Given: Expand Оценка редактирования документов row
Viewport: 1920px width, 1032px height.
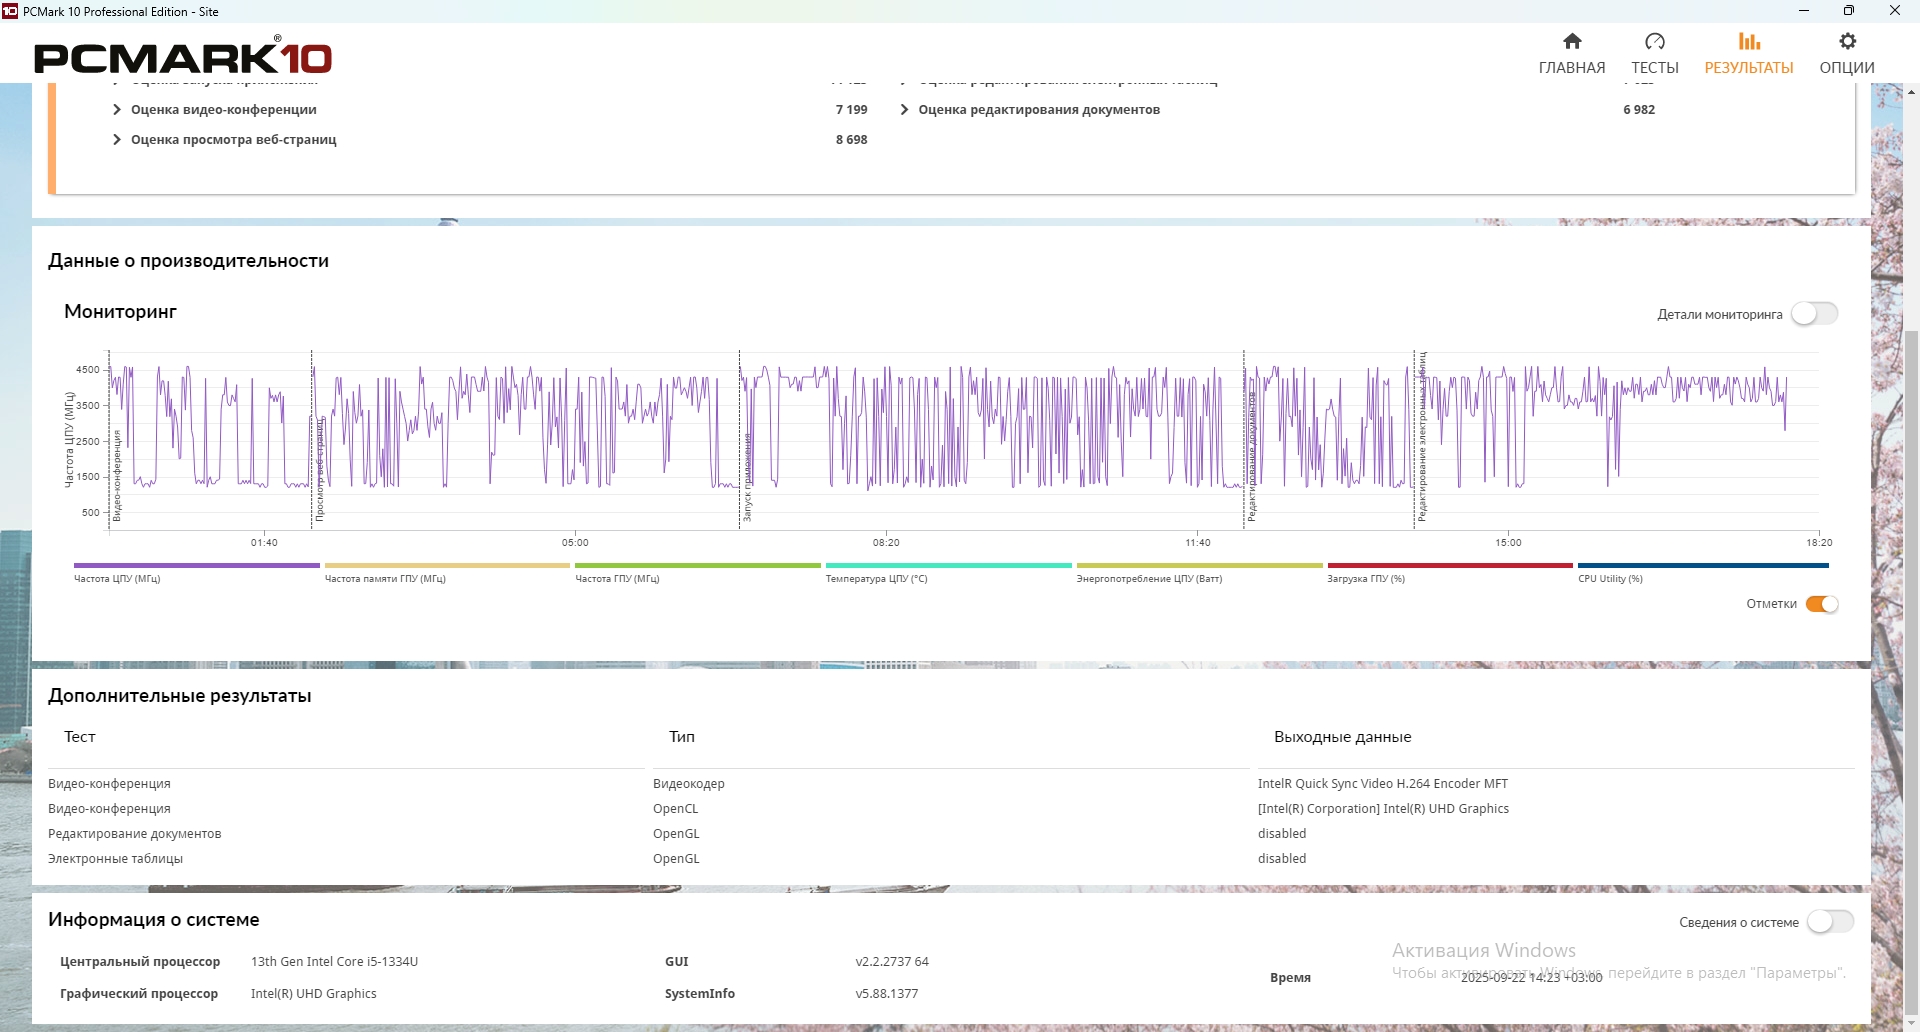Looking at the screenshot, I should [x=904, y=110].
